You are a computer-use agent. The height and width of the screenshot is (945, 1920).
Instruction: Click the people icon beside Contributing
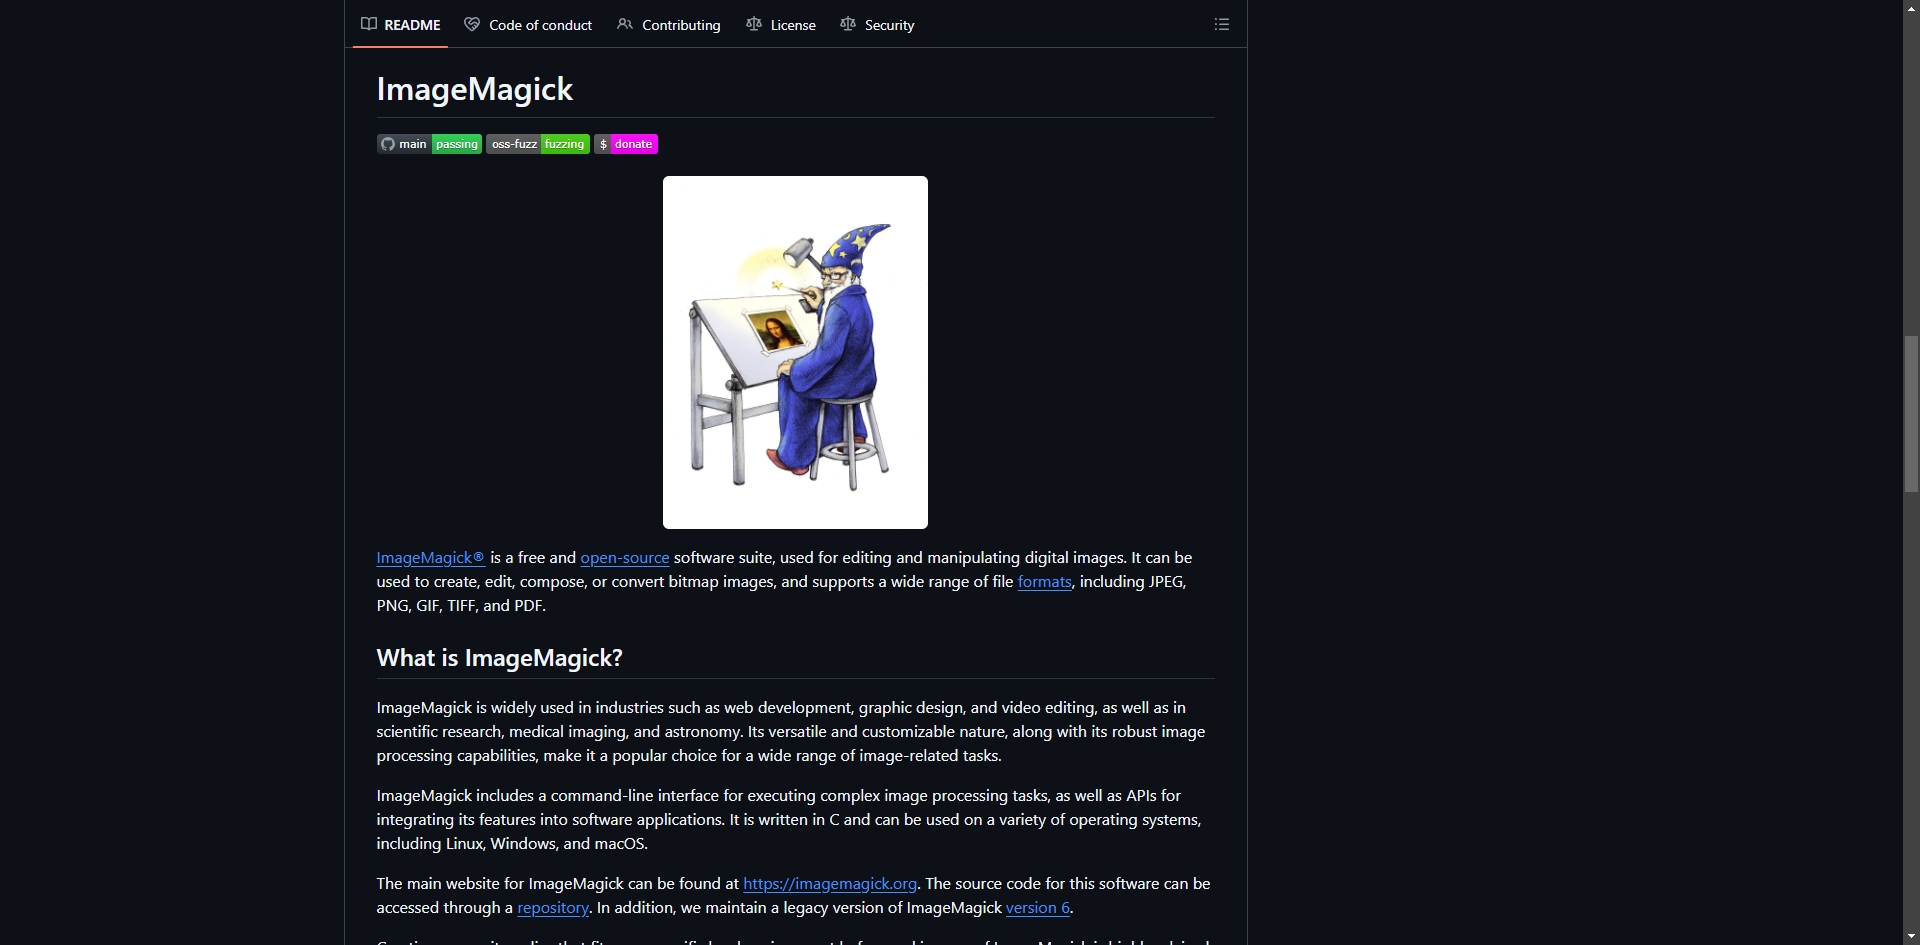625,24
